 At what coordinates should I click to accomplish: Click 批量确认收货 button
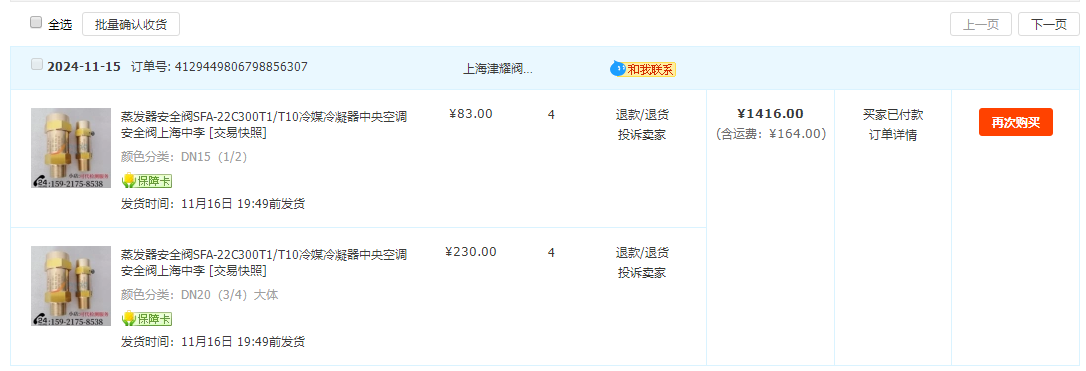coord(131,24)
